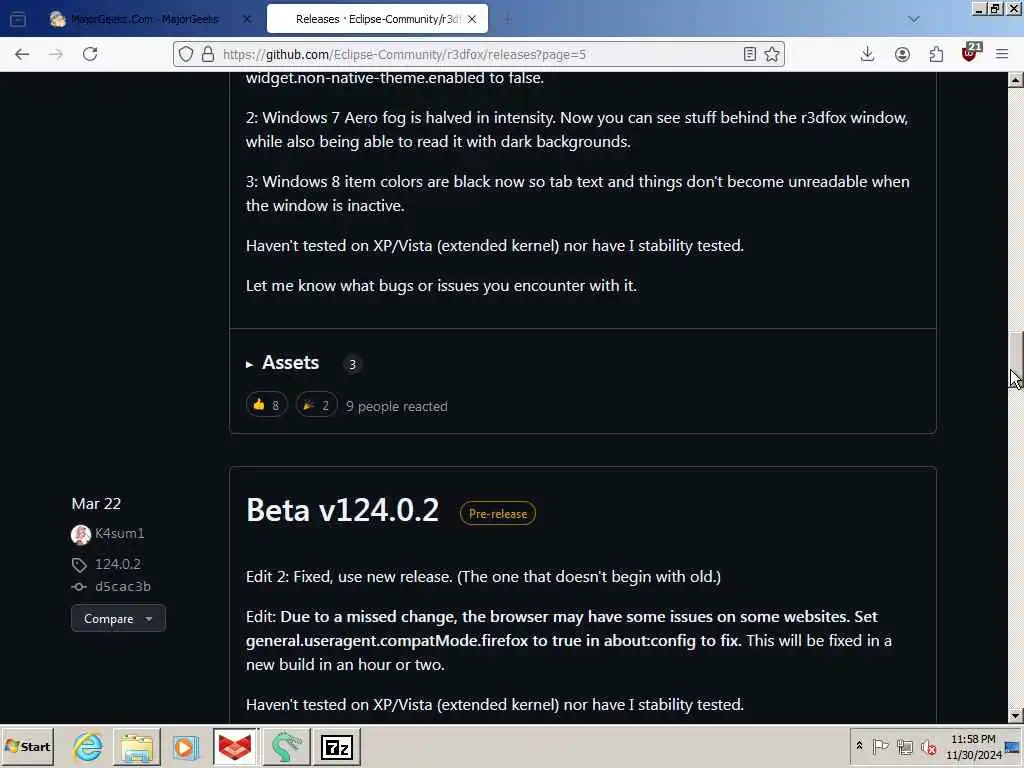Click the vertical scrollbar thumb
The height and width of the screenshot is (768, 1024).
[1016, 360]
